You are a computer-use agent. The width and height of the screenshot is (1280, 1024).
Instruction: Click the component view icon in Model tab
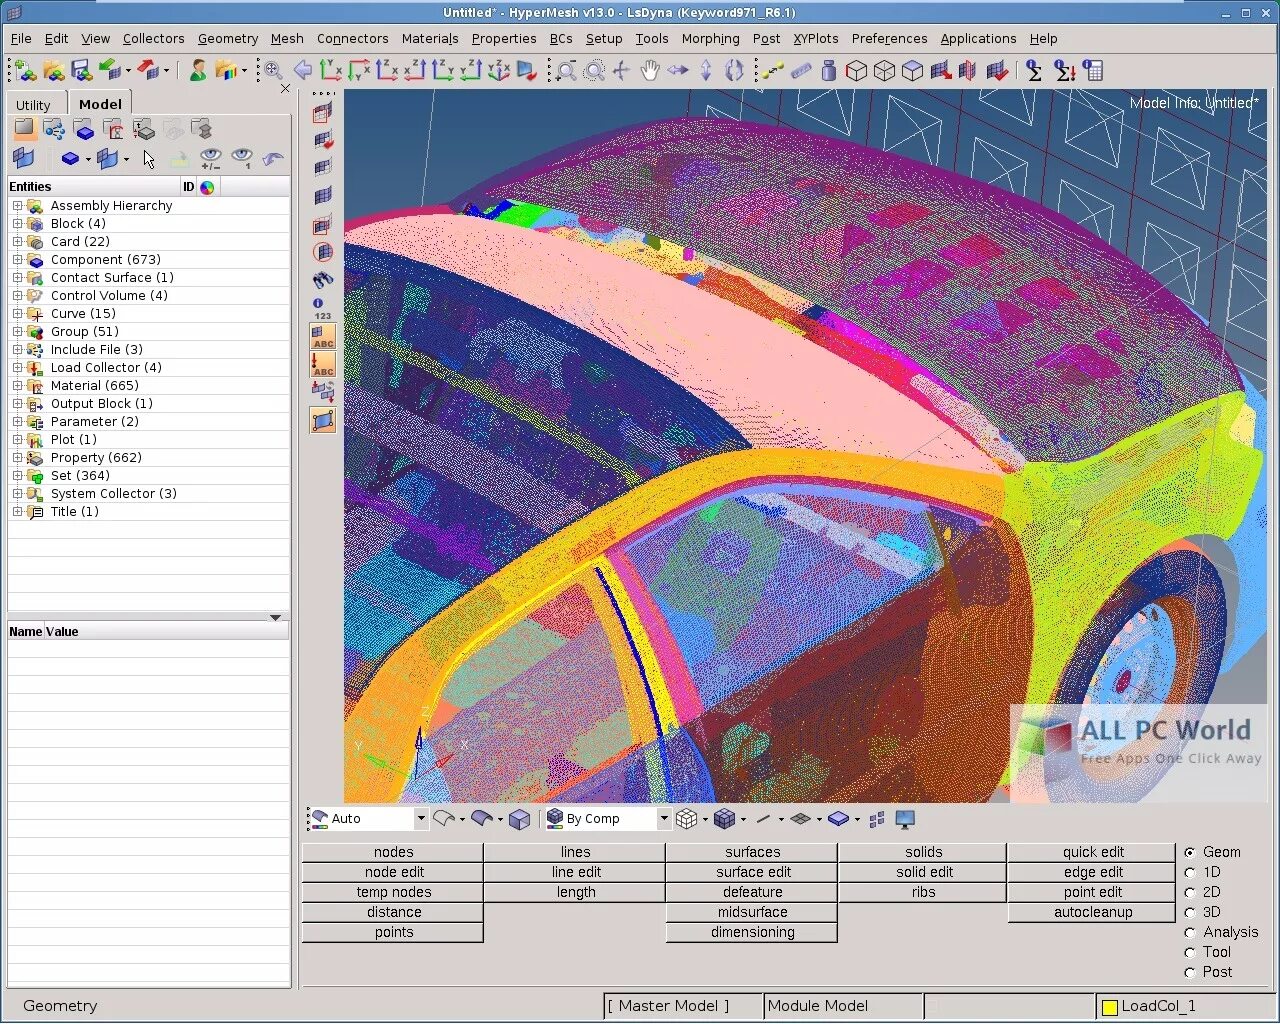[84, 130]
